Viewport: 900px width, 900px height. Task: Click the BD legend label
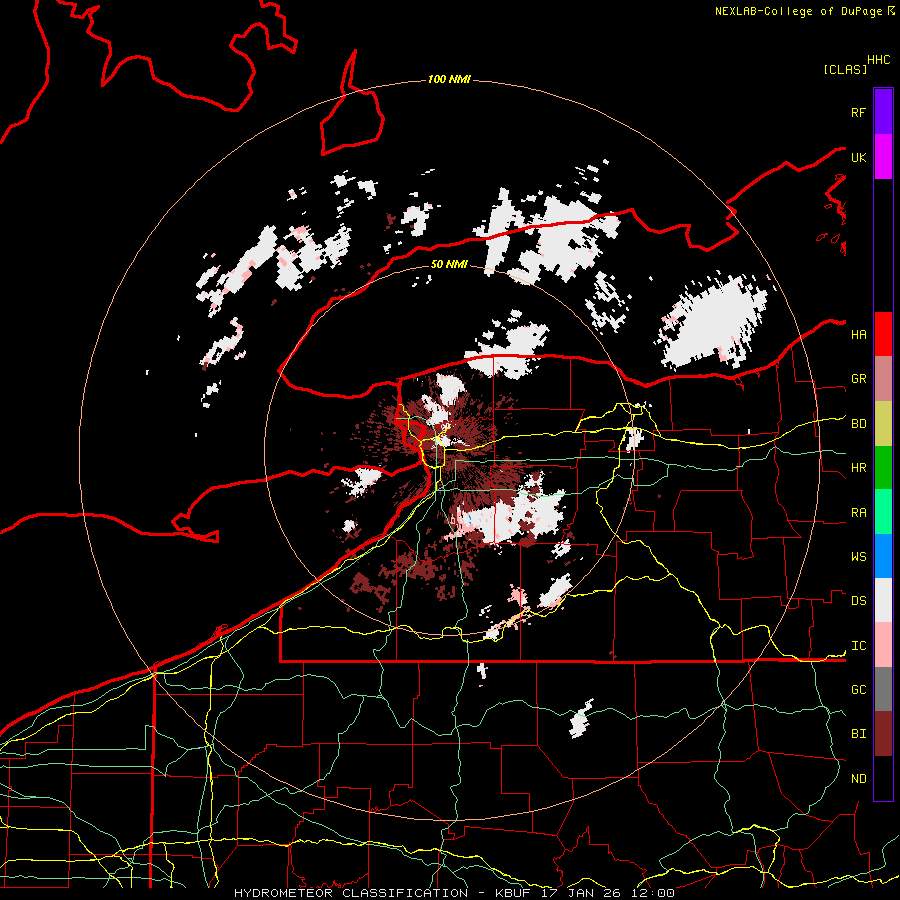point(858,424)
